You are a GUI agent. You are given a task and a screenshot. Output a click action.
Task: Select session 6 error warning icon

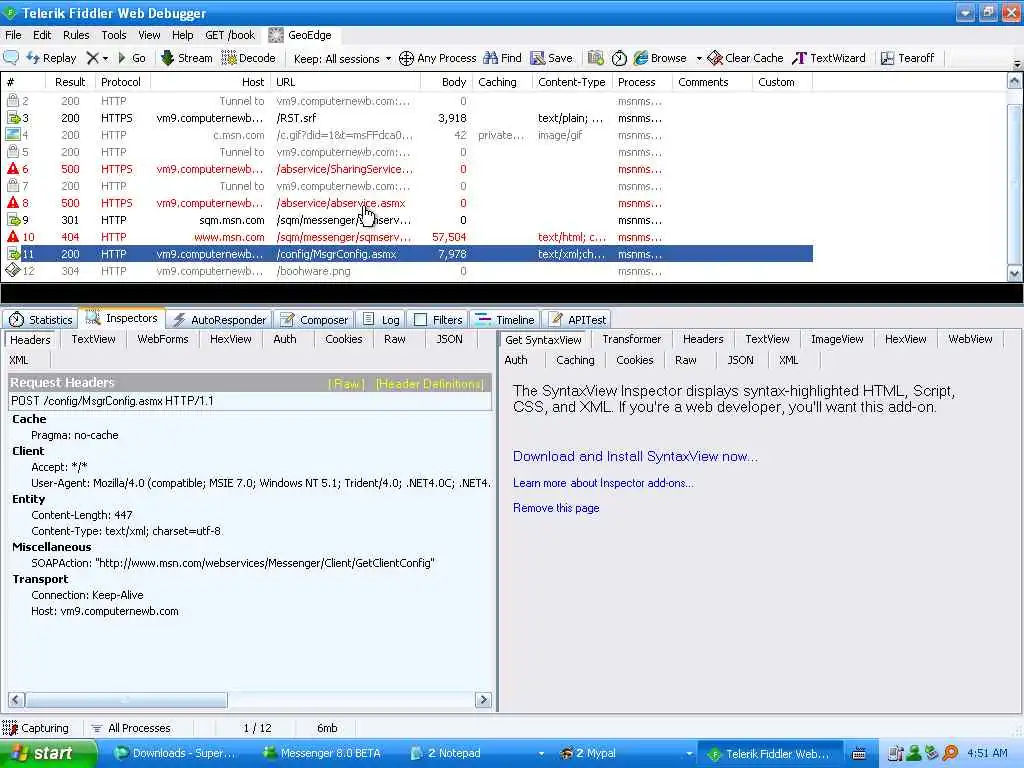pos(12,168)
